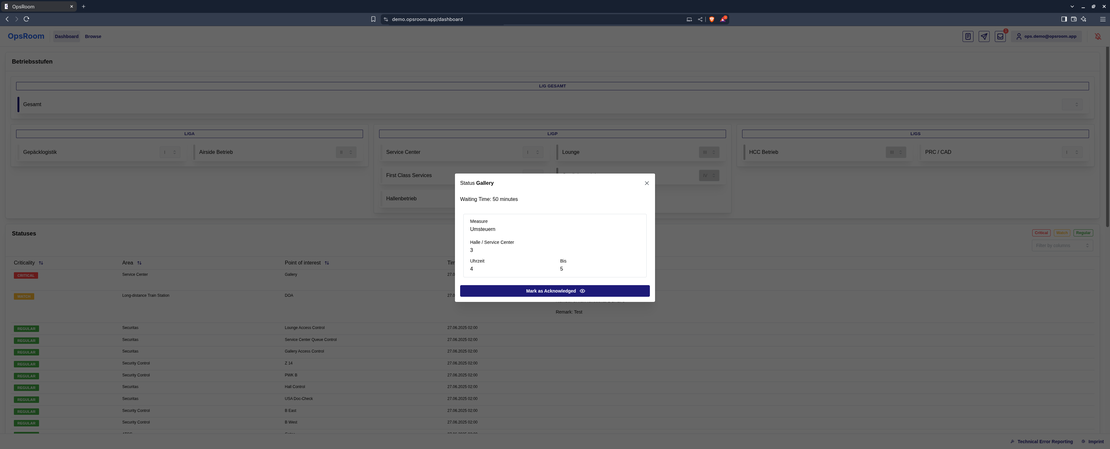Toggle the muted notification bell icon

coord(1097,36)
